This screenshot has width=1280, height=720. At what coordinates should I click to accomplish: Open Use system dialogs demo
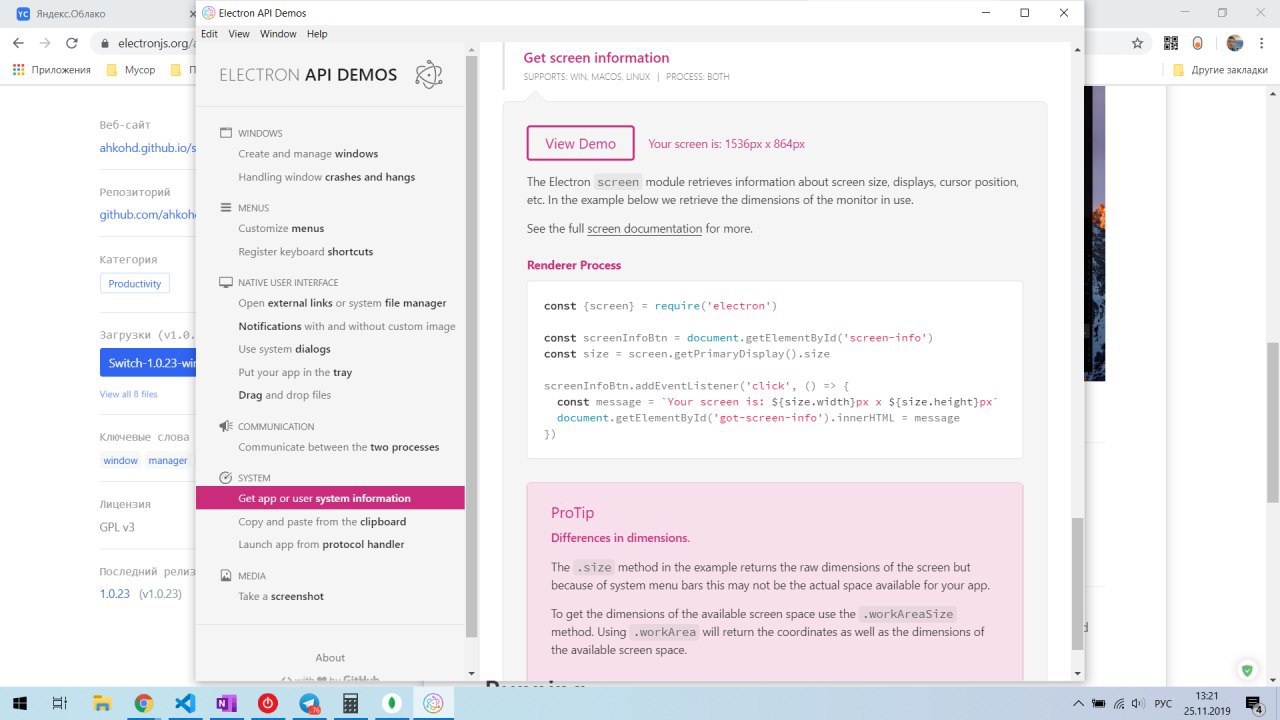coord(284,349)
